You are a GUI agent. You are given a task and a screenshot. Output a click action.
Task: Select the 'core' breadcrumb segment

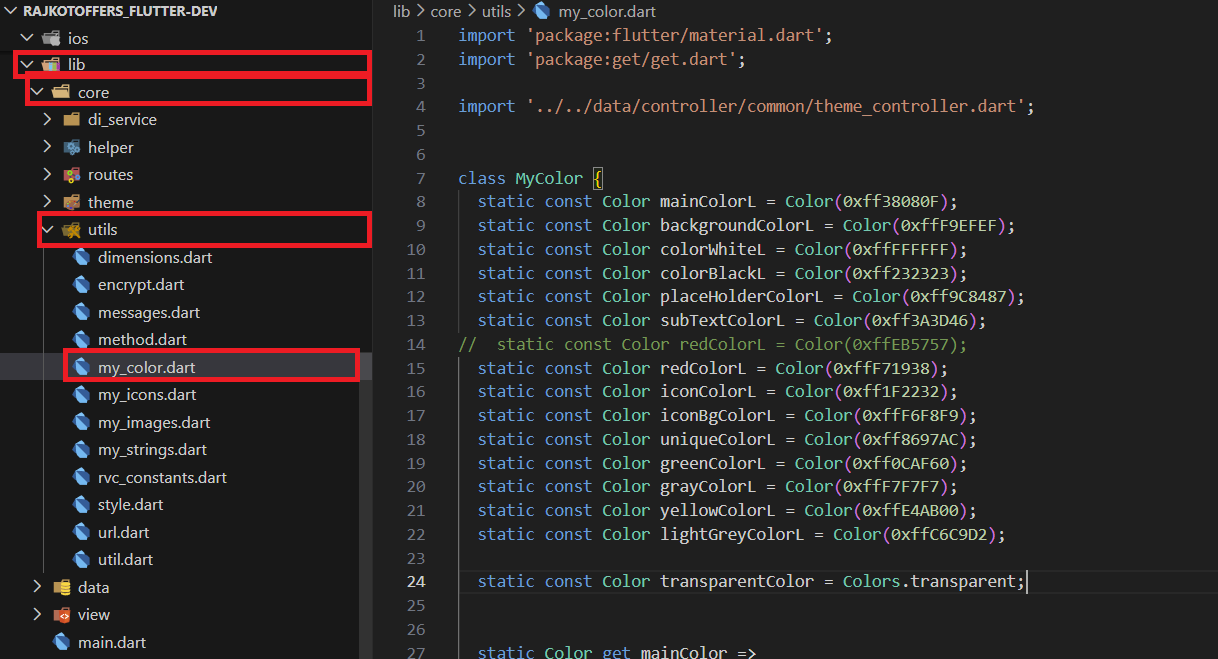tap(446, 11)
